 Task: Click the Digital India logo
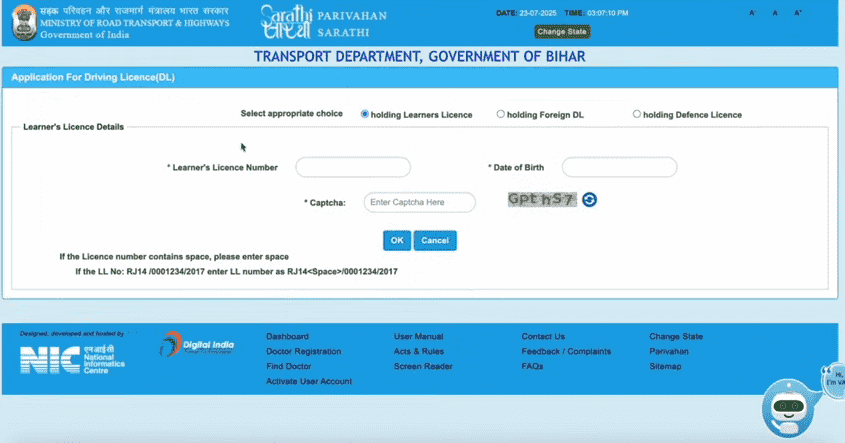[x=197, y=347]
